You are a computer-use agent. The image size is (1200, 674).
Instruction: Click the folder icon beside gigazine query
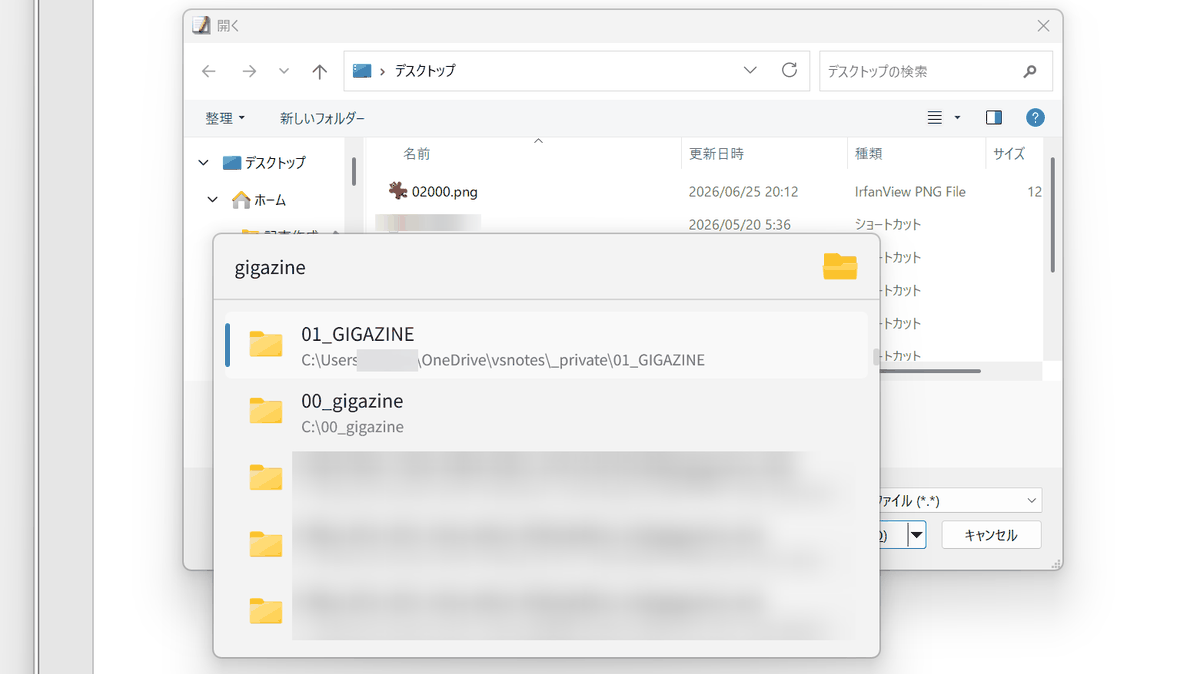coord(840,266)
